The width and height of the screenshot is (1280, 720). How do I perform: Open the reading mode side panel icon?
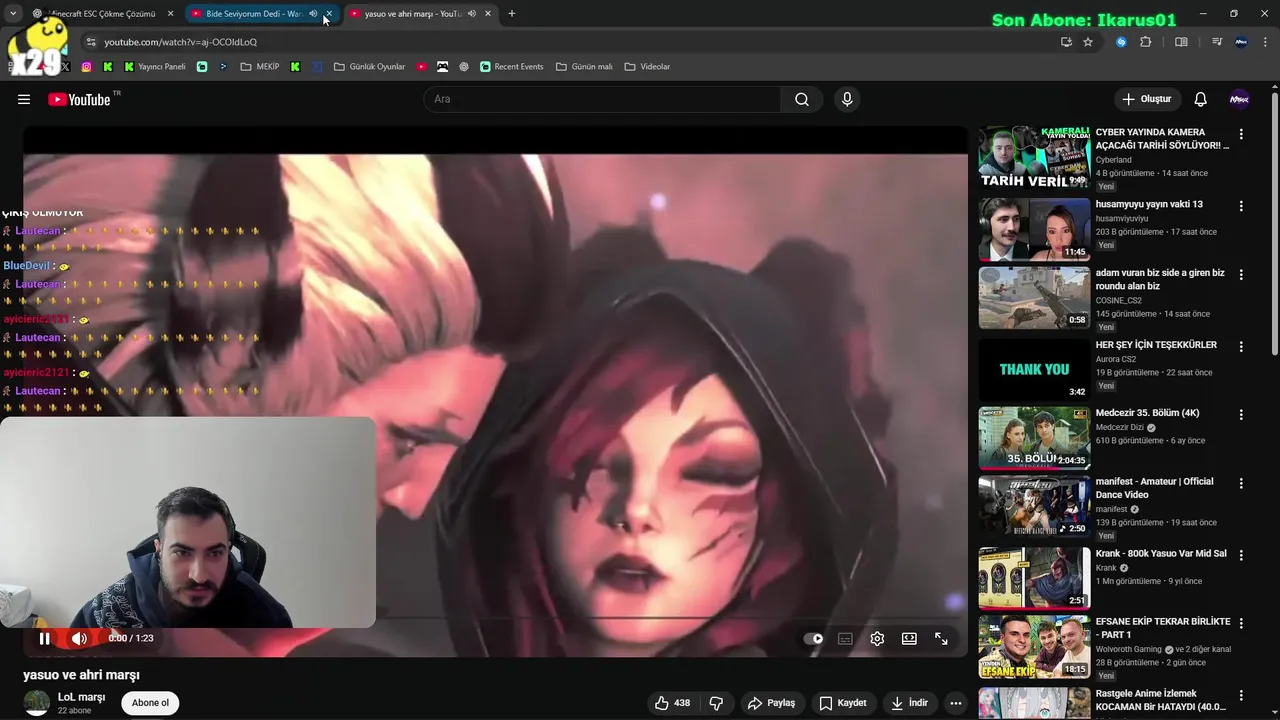tap(1181, 42)
